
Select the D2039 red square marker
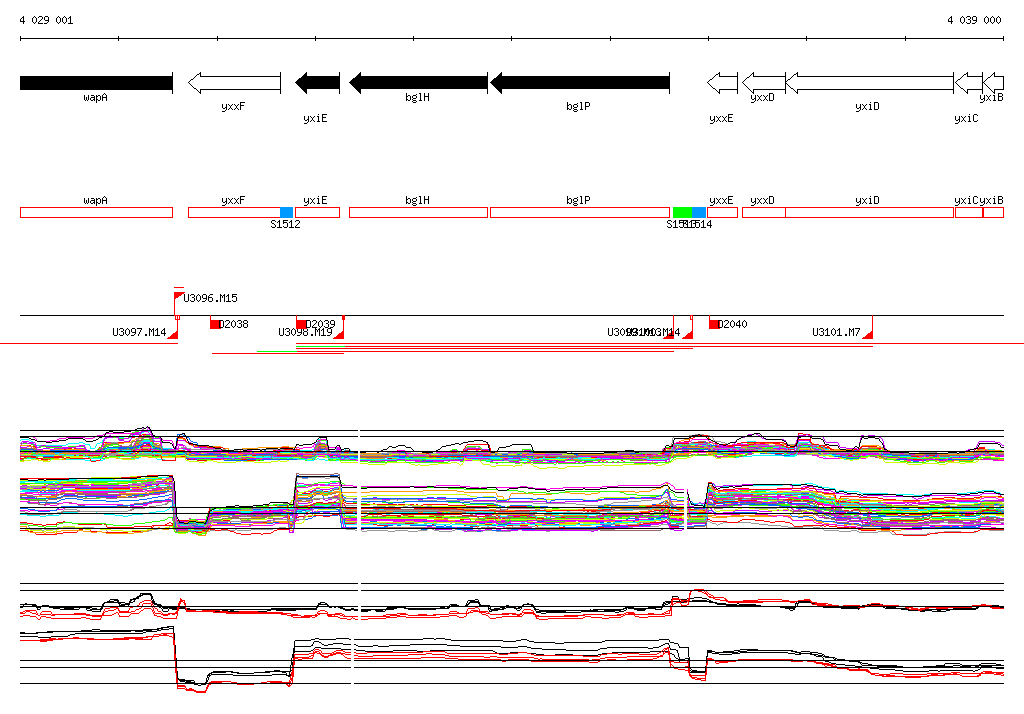pos(301,324)
